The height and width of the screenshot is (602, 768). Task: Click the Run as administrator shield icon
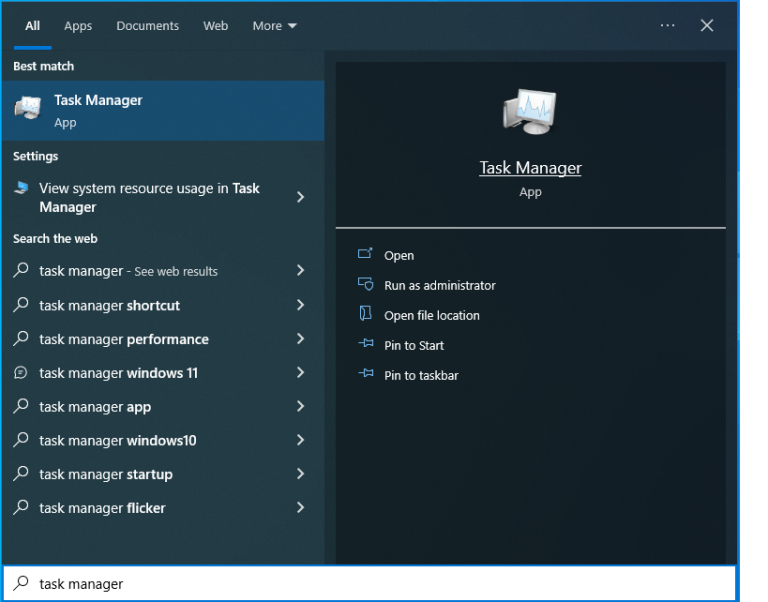pyautogui.click(x=365, y=284)
